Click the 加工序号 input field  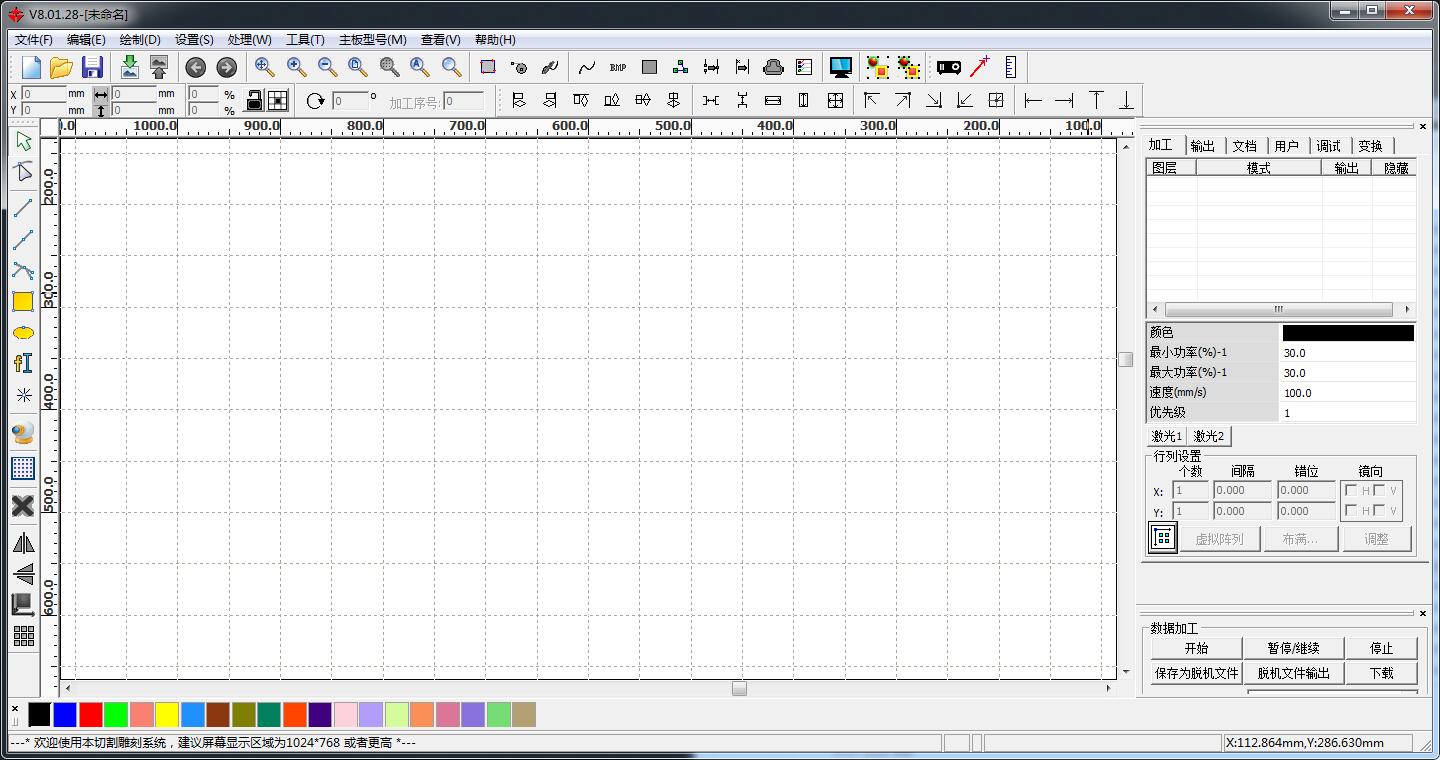click(464, 101)
